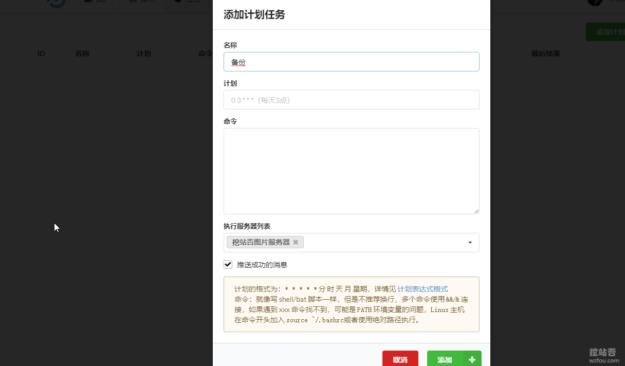The image size is (625, 366).
Task: Click the green button in the background page's top-right
Action: click(x=605, y=32)
